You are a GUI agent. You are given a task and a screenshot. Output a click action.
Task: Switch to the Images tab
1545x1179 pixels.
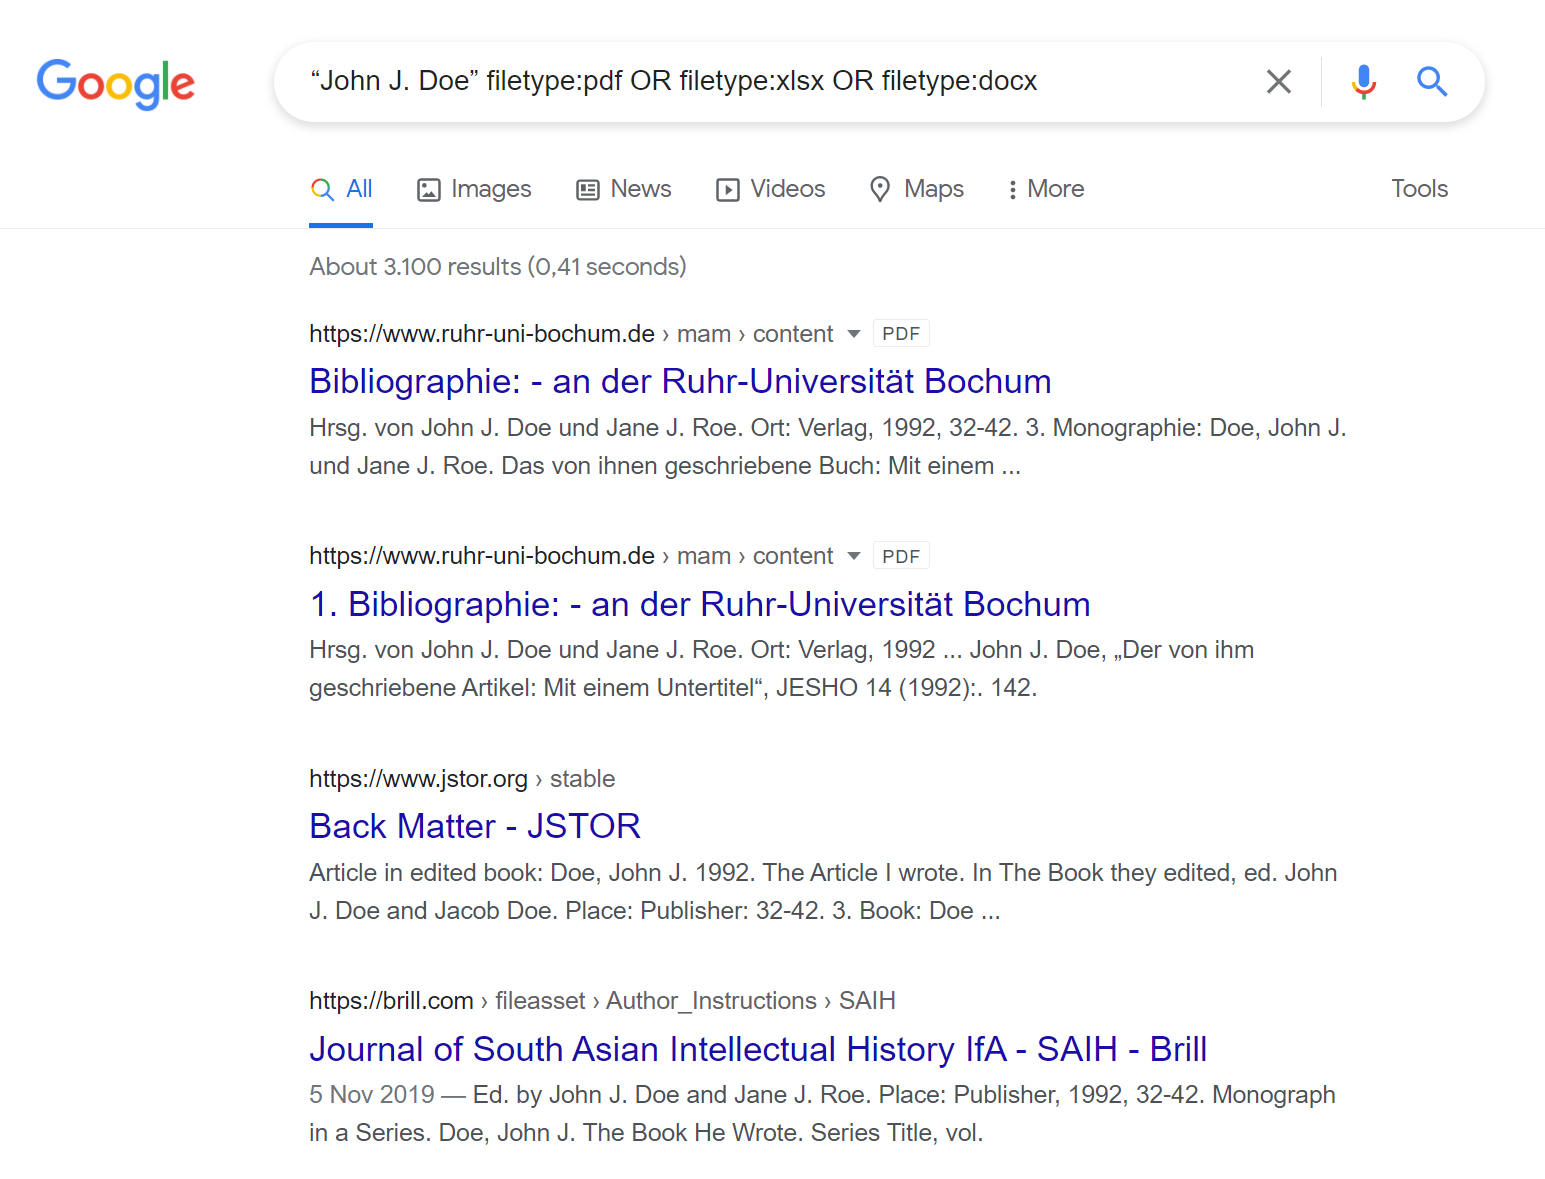(x=474, y=189)
